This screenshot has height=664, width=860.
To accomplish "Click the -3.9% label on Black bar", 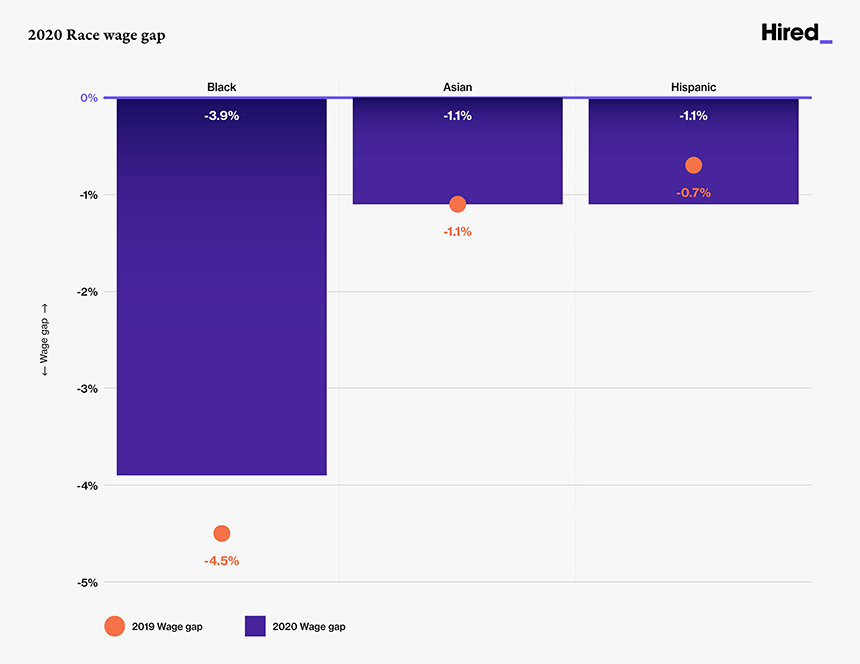I will pyautogui.click(x=222, y=116).
